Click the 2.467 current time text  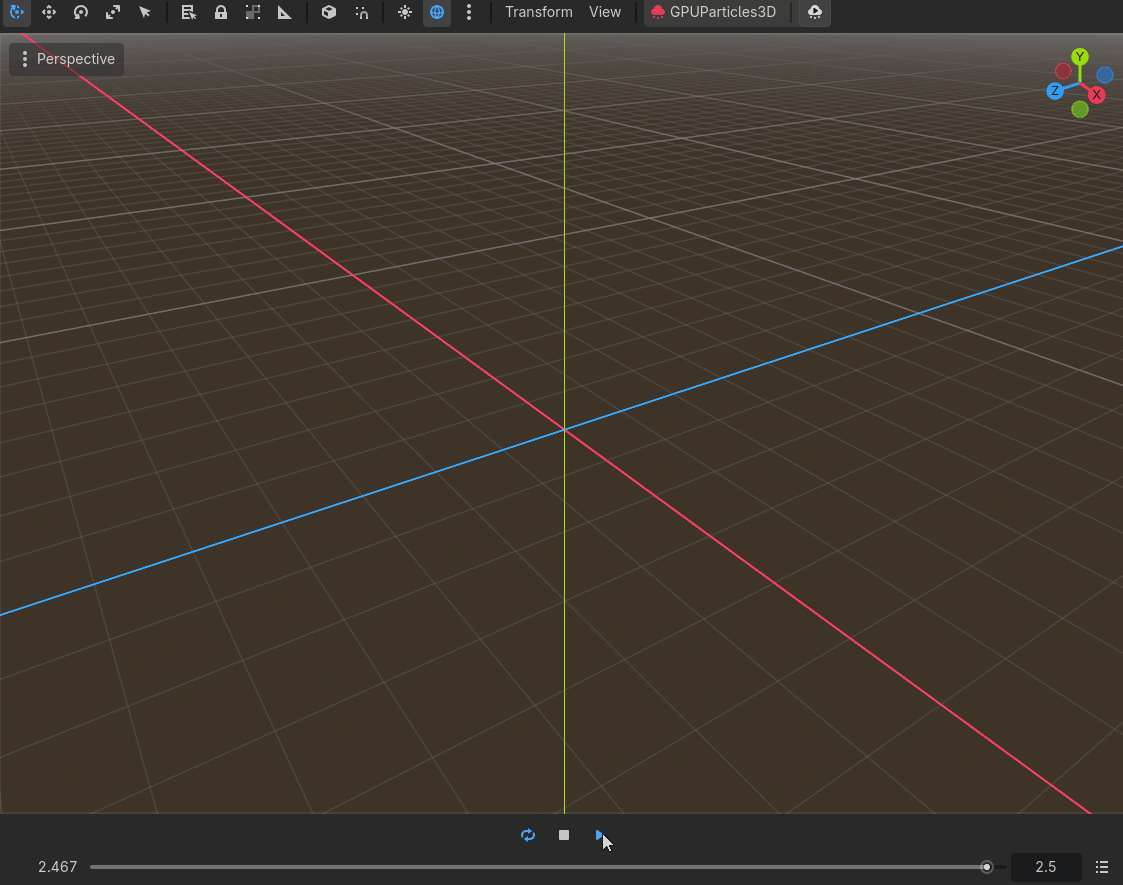[57, 867]
